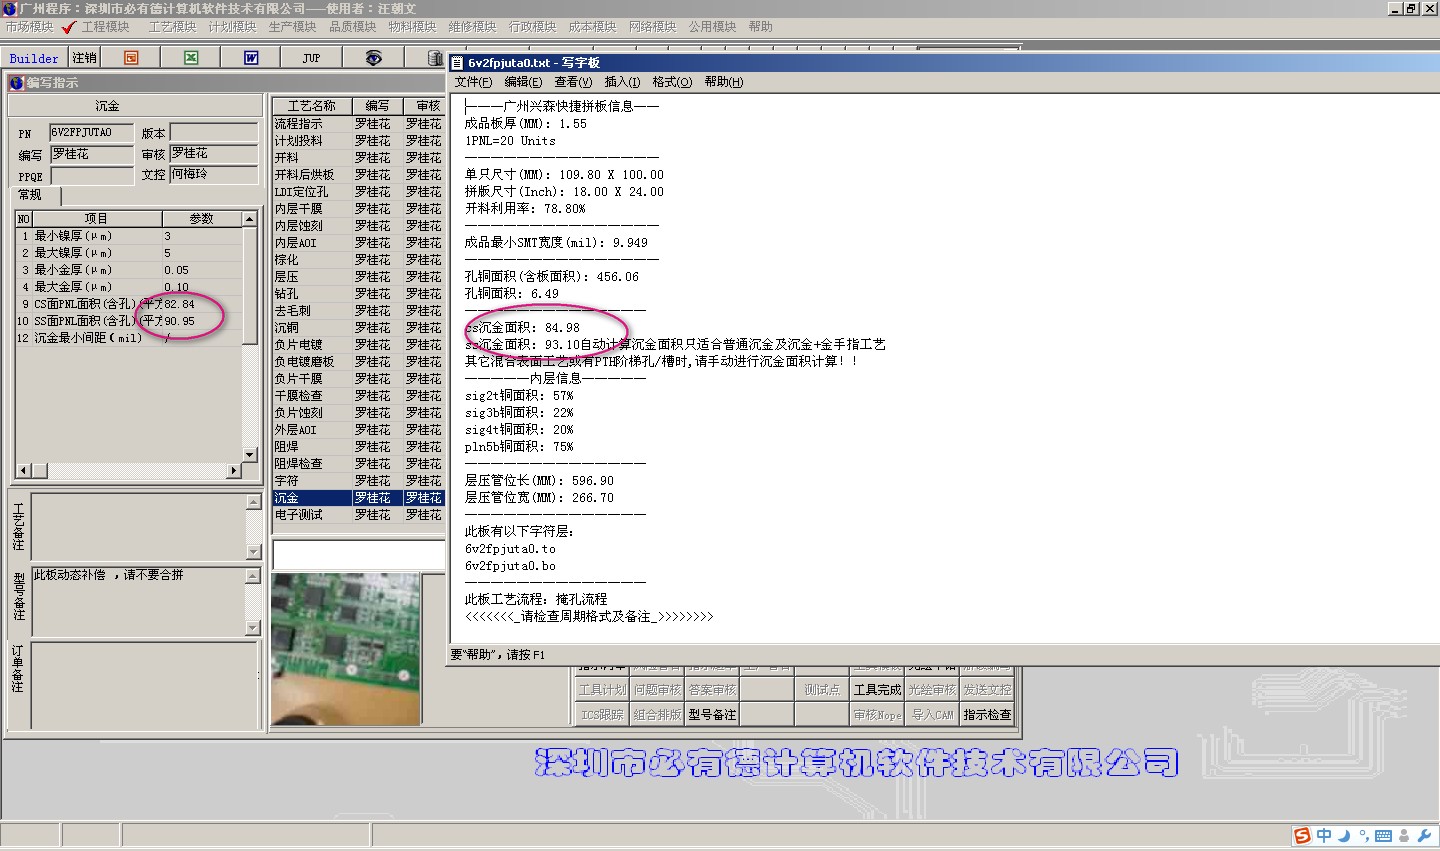Viewport: 1440px width, 851px height.
Task: Open the soft keyboard icon
Action: point(1384,836)
